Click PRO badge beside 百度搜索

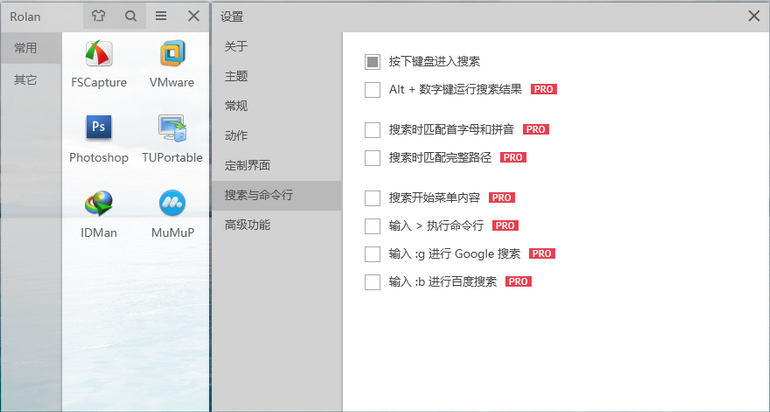tap(519, 282)
